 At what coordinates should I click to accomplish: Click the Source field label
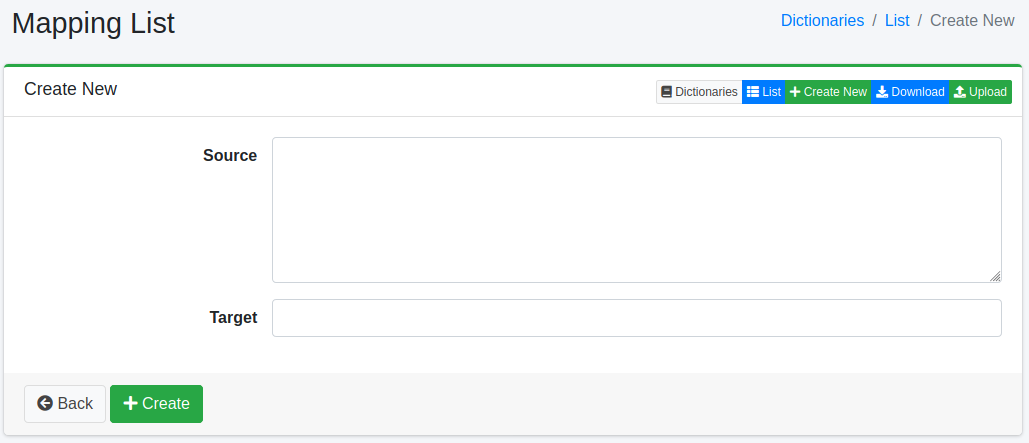pos(230,156)
